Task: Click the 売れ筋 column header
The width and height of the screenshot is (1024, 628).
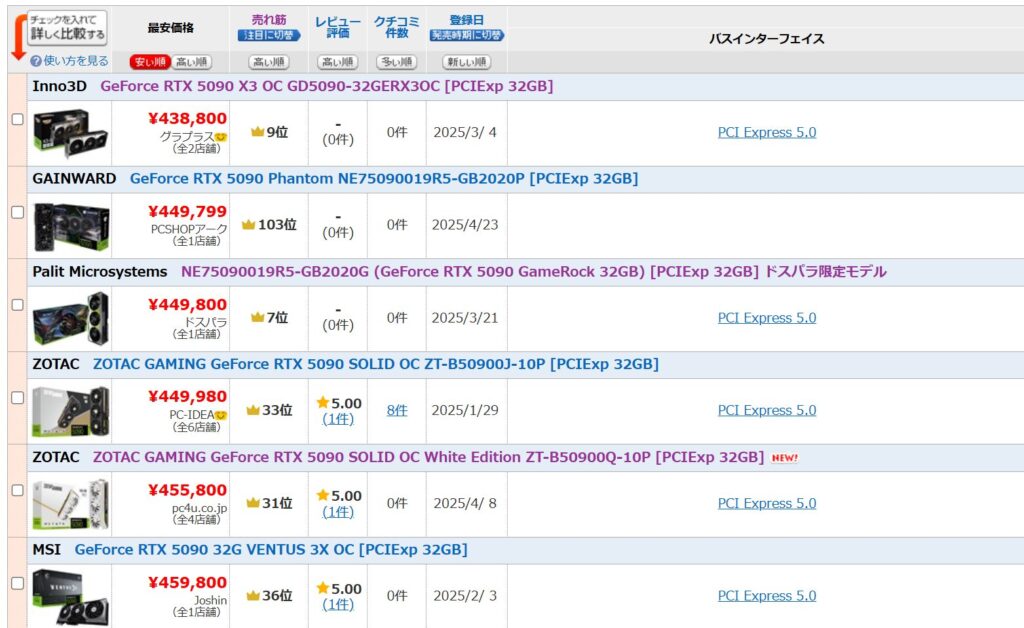Action: point(268,20)
